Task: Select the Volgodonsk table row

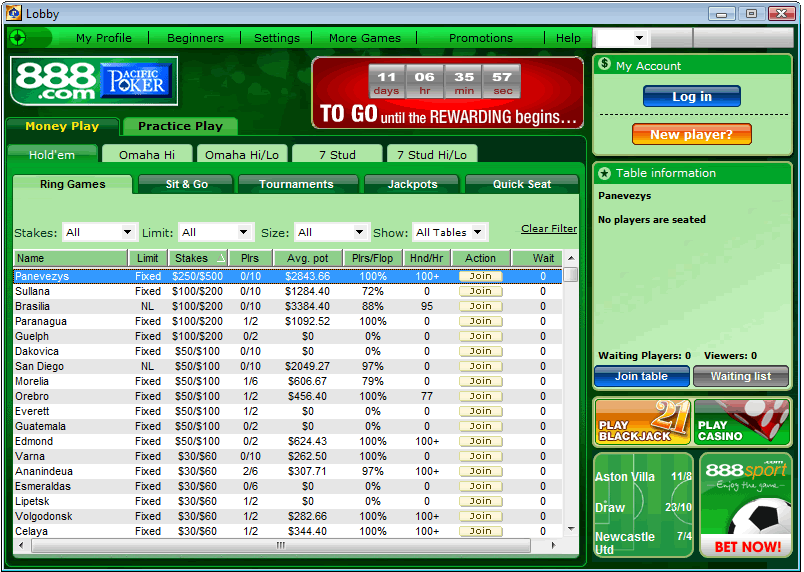Action: [x=288, y=516]
